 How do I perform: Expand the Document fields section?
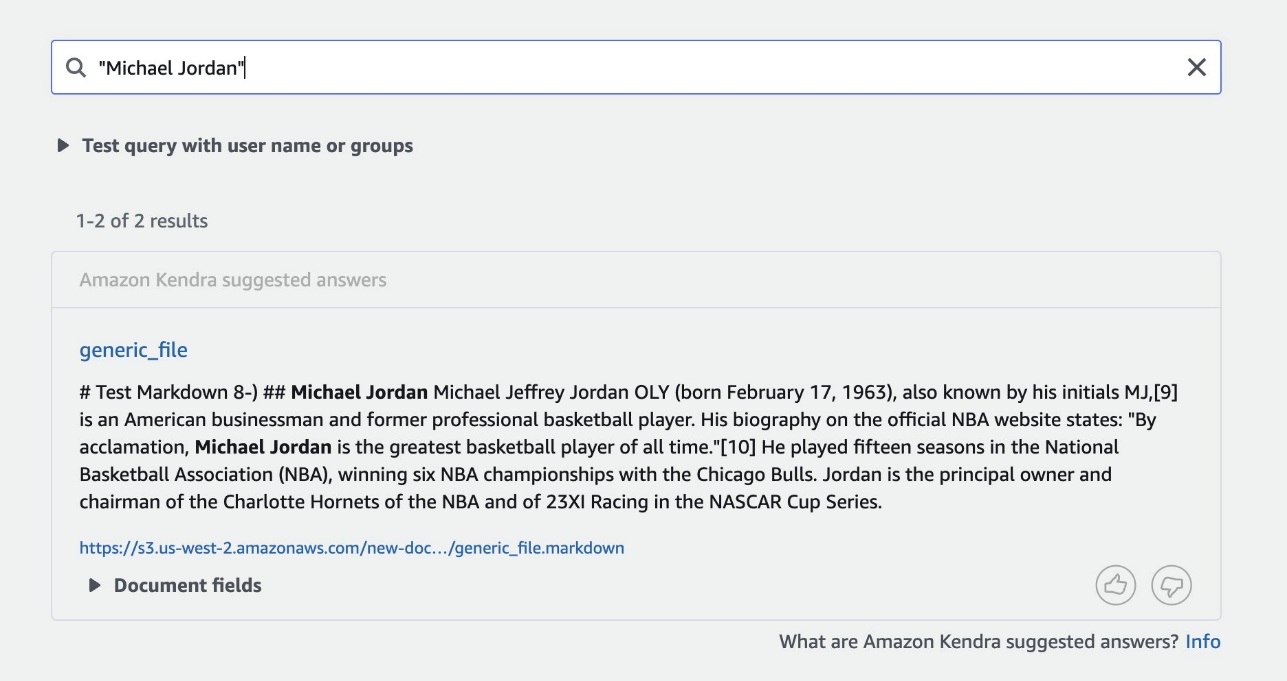pos(175,586)
